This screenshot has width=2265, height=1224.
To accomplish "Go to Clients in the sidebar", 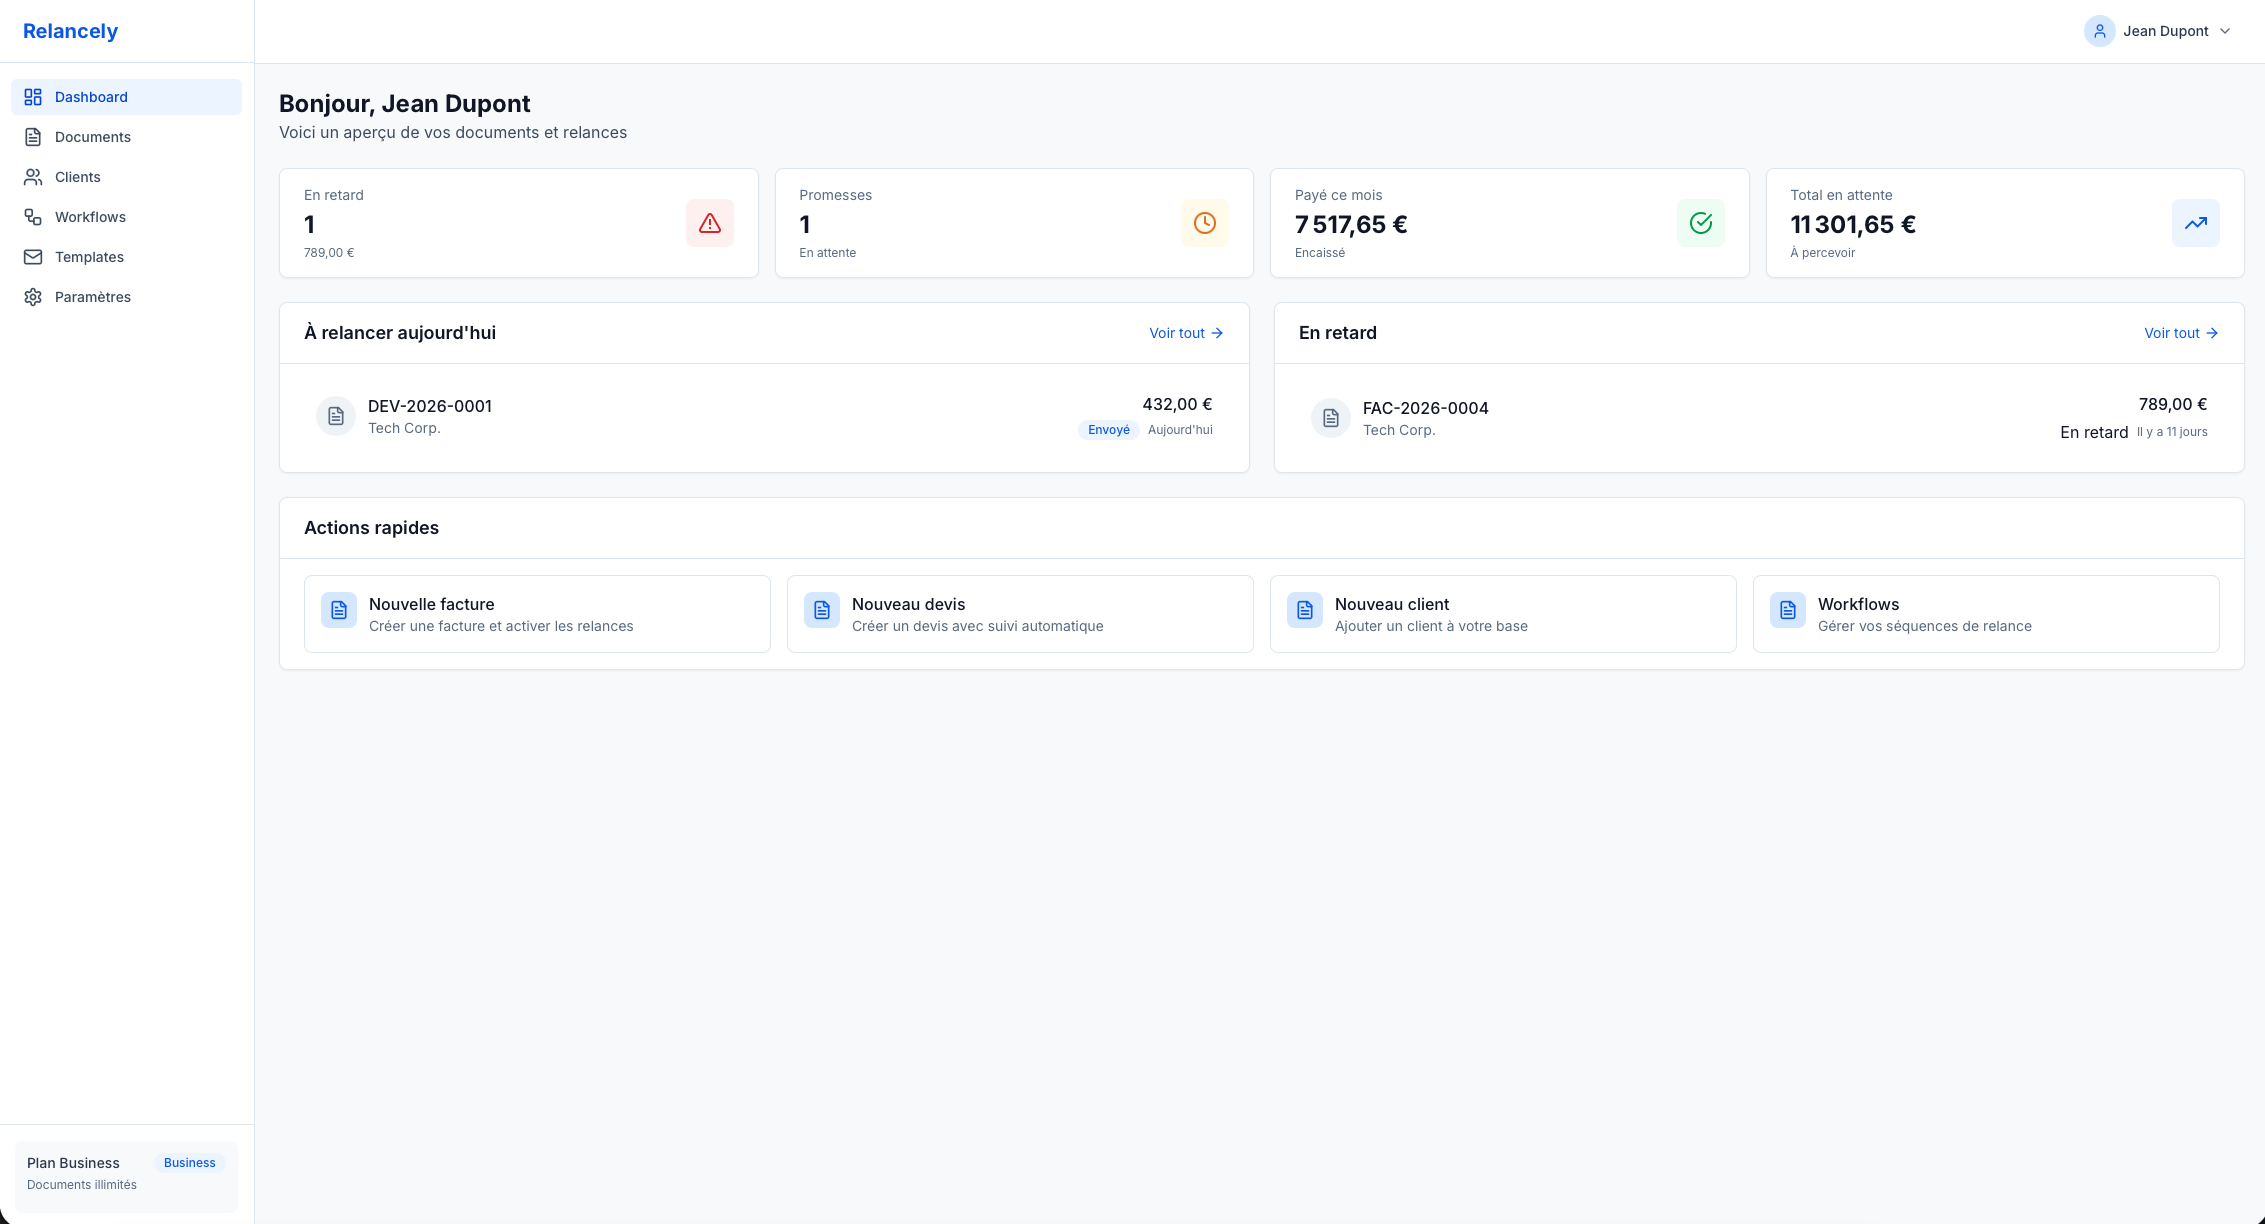I will coord(77,177).
